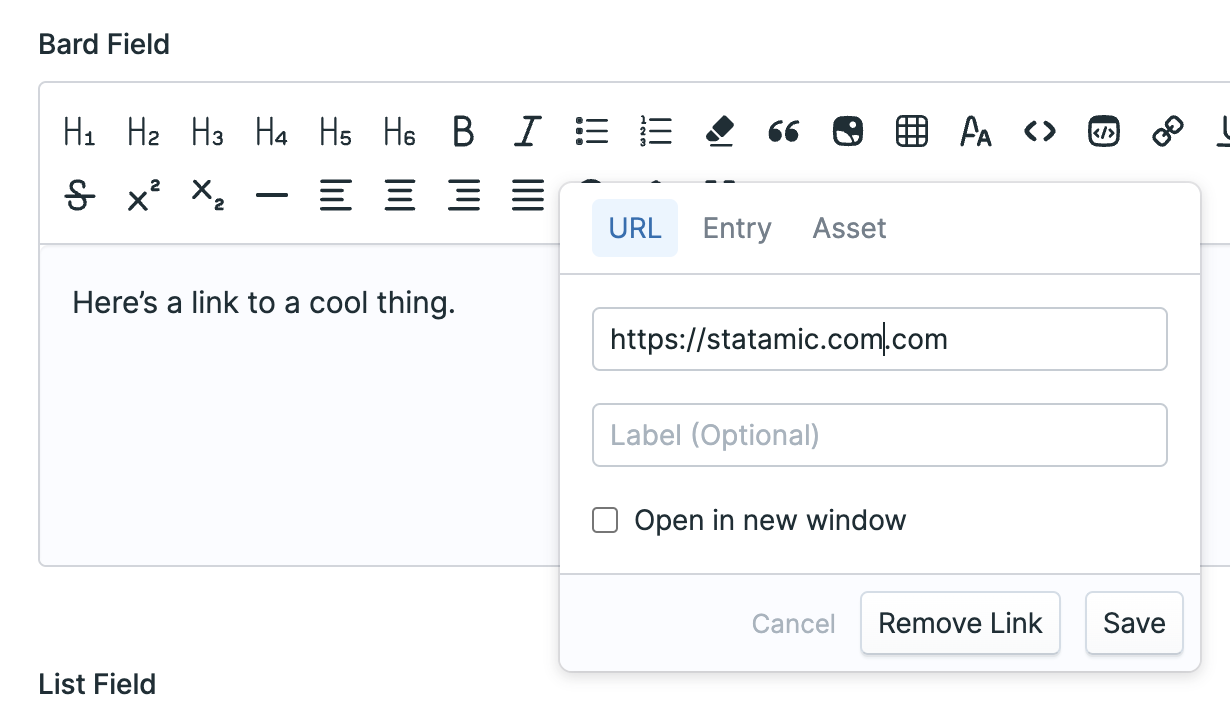The width and height of the screenshot is (1230, 718).
Task: Toggle superscript formatting
Action: coord(143,195)
